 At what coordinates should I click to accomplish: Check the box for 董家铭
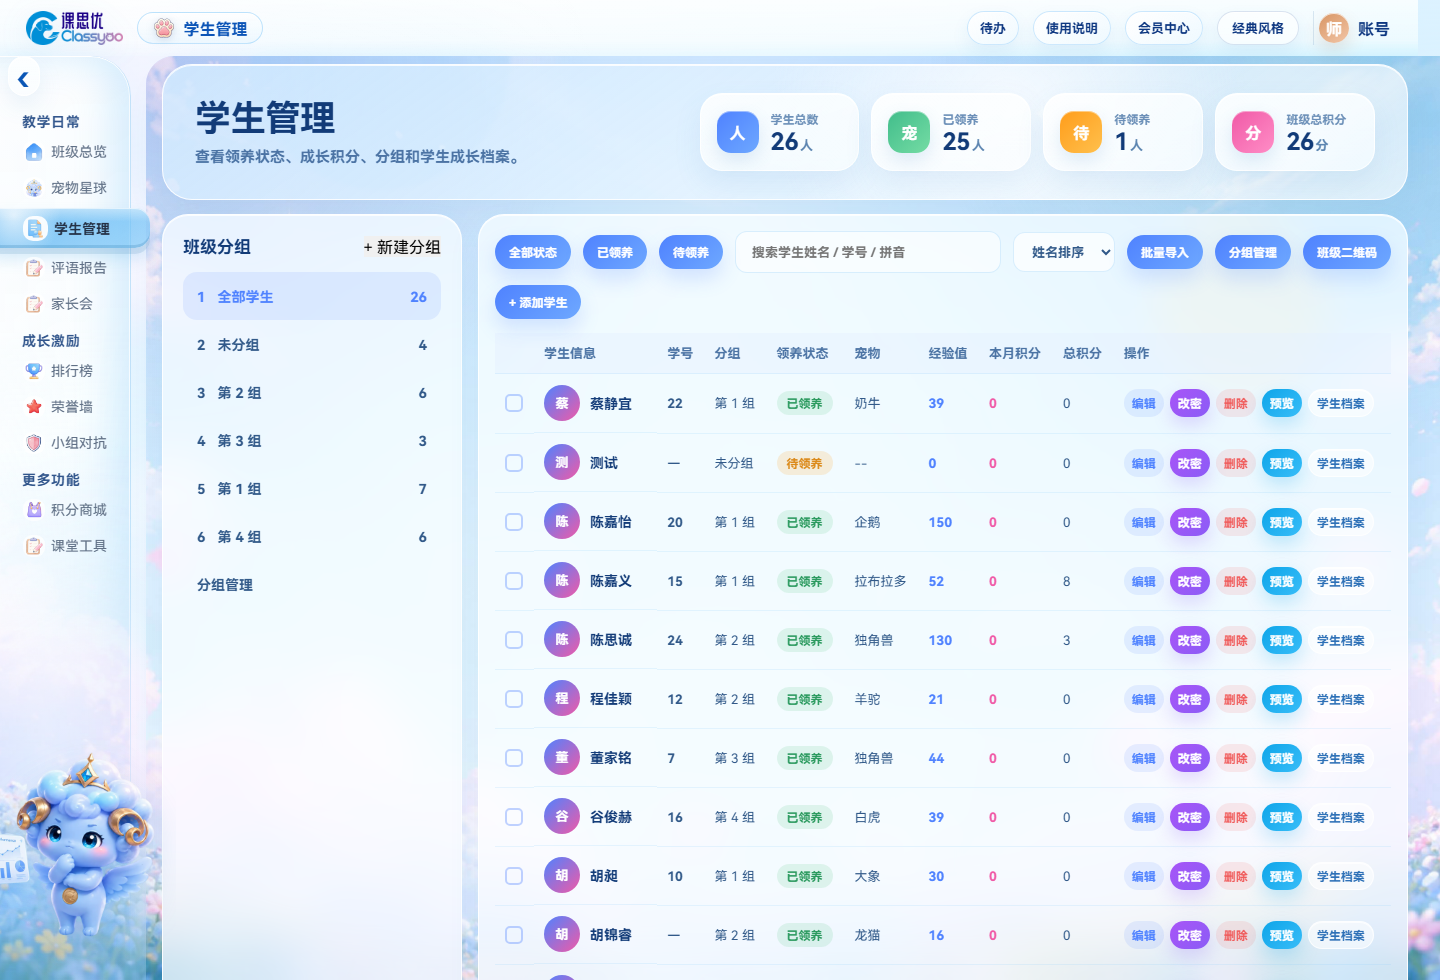pyautogui.click(x=514, y=758)
